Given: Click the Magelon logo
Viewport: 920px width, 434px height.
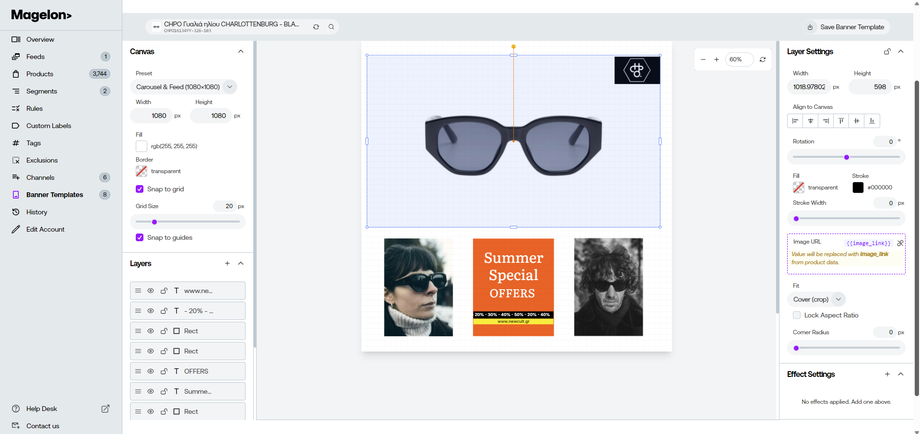Looking at the screenshot, I should click(41, 15).
